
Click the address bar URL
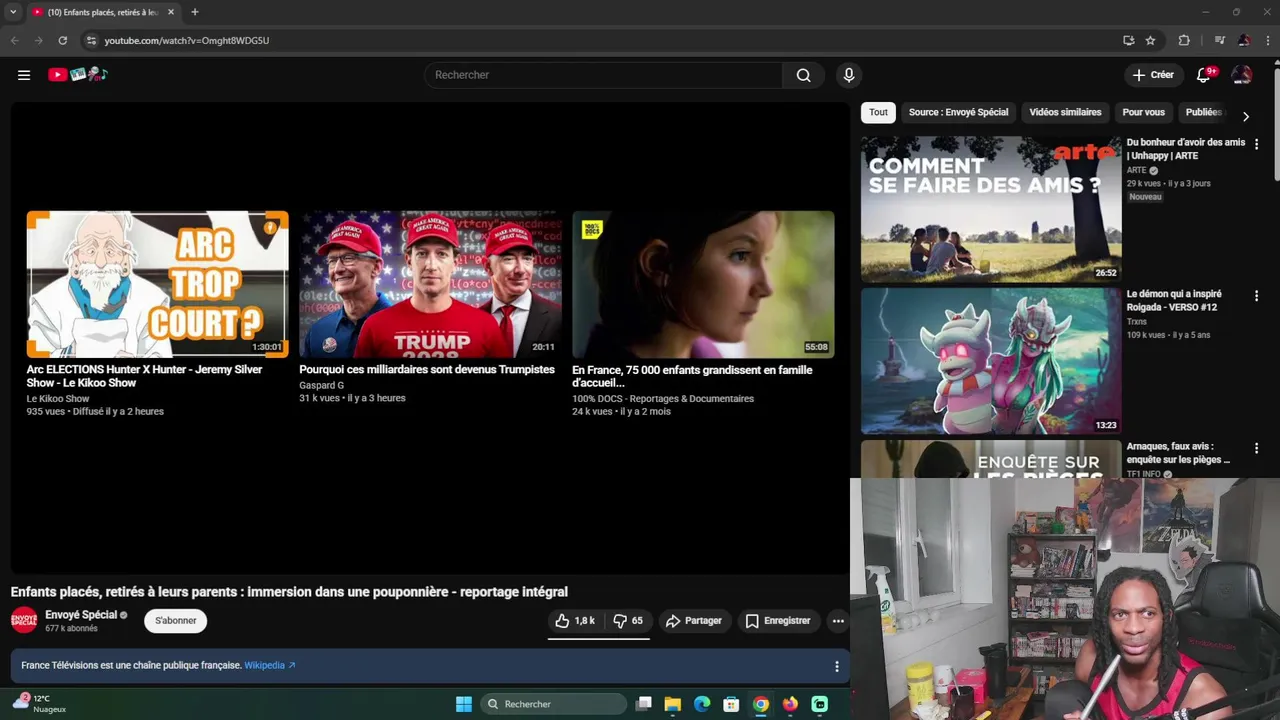tap(187, 40)
